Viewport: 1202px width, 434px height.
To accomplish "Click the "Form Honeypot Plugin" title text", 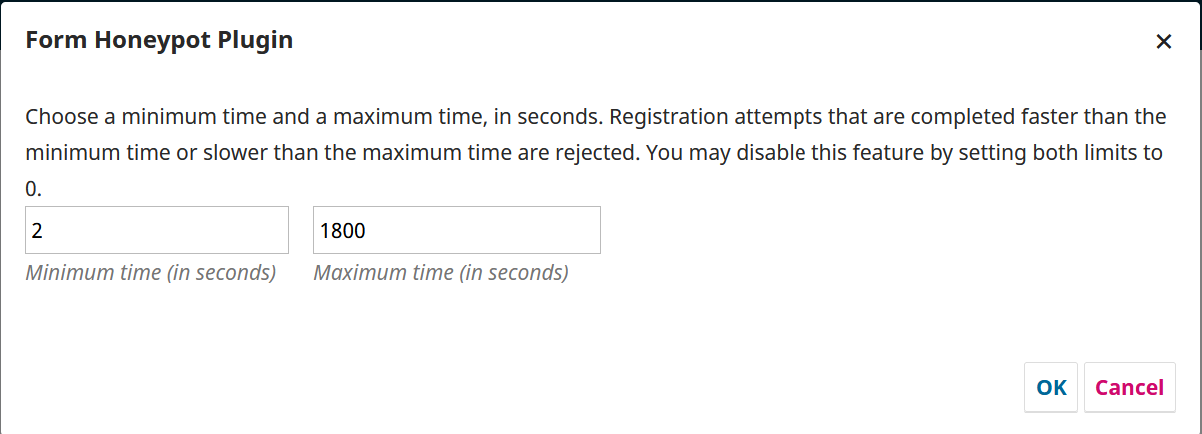I will click(x=159, y=40).
